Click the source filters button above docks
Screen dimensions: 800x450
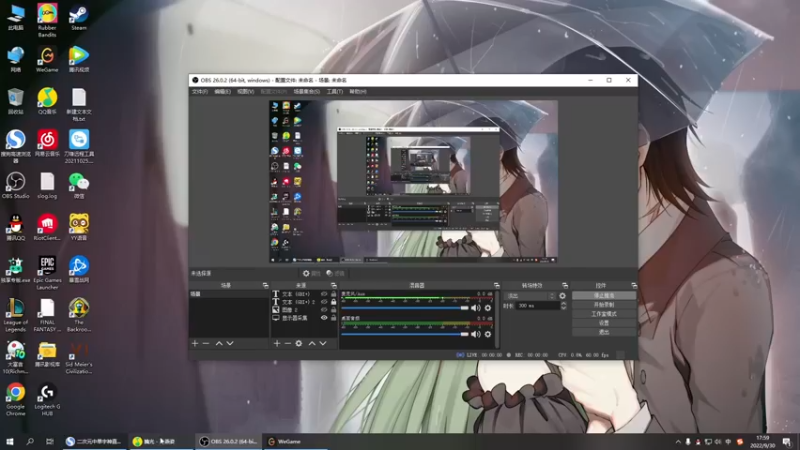(335, 273)
